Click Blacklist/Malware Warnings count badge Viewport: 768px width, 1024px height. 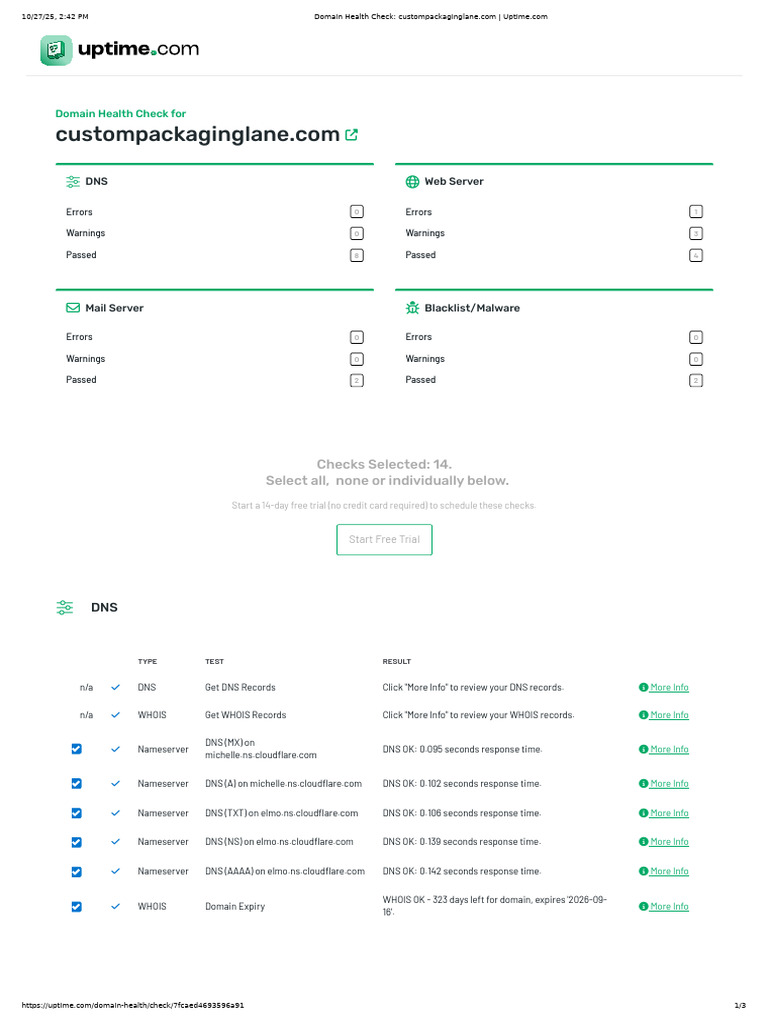click(x=696, y=359)
